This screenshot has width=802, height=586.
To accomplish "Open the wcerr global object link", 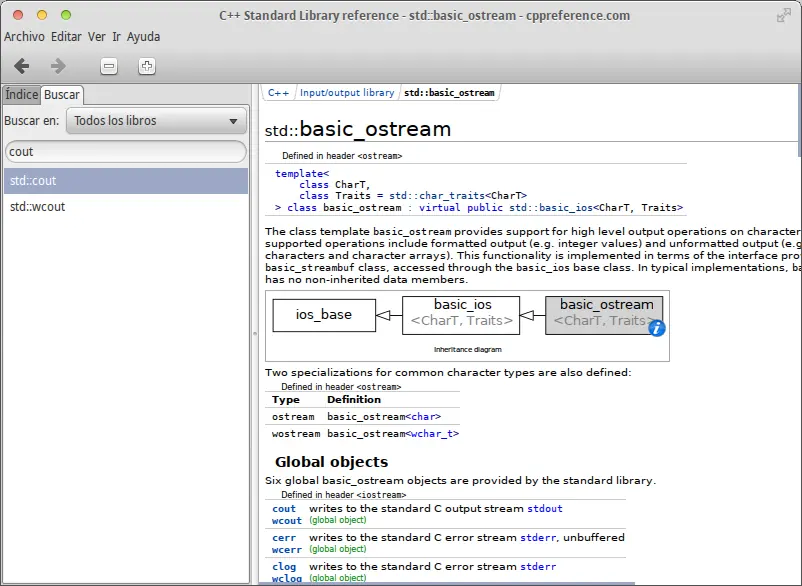I will (x=287, y=550).
